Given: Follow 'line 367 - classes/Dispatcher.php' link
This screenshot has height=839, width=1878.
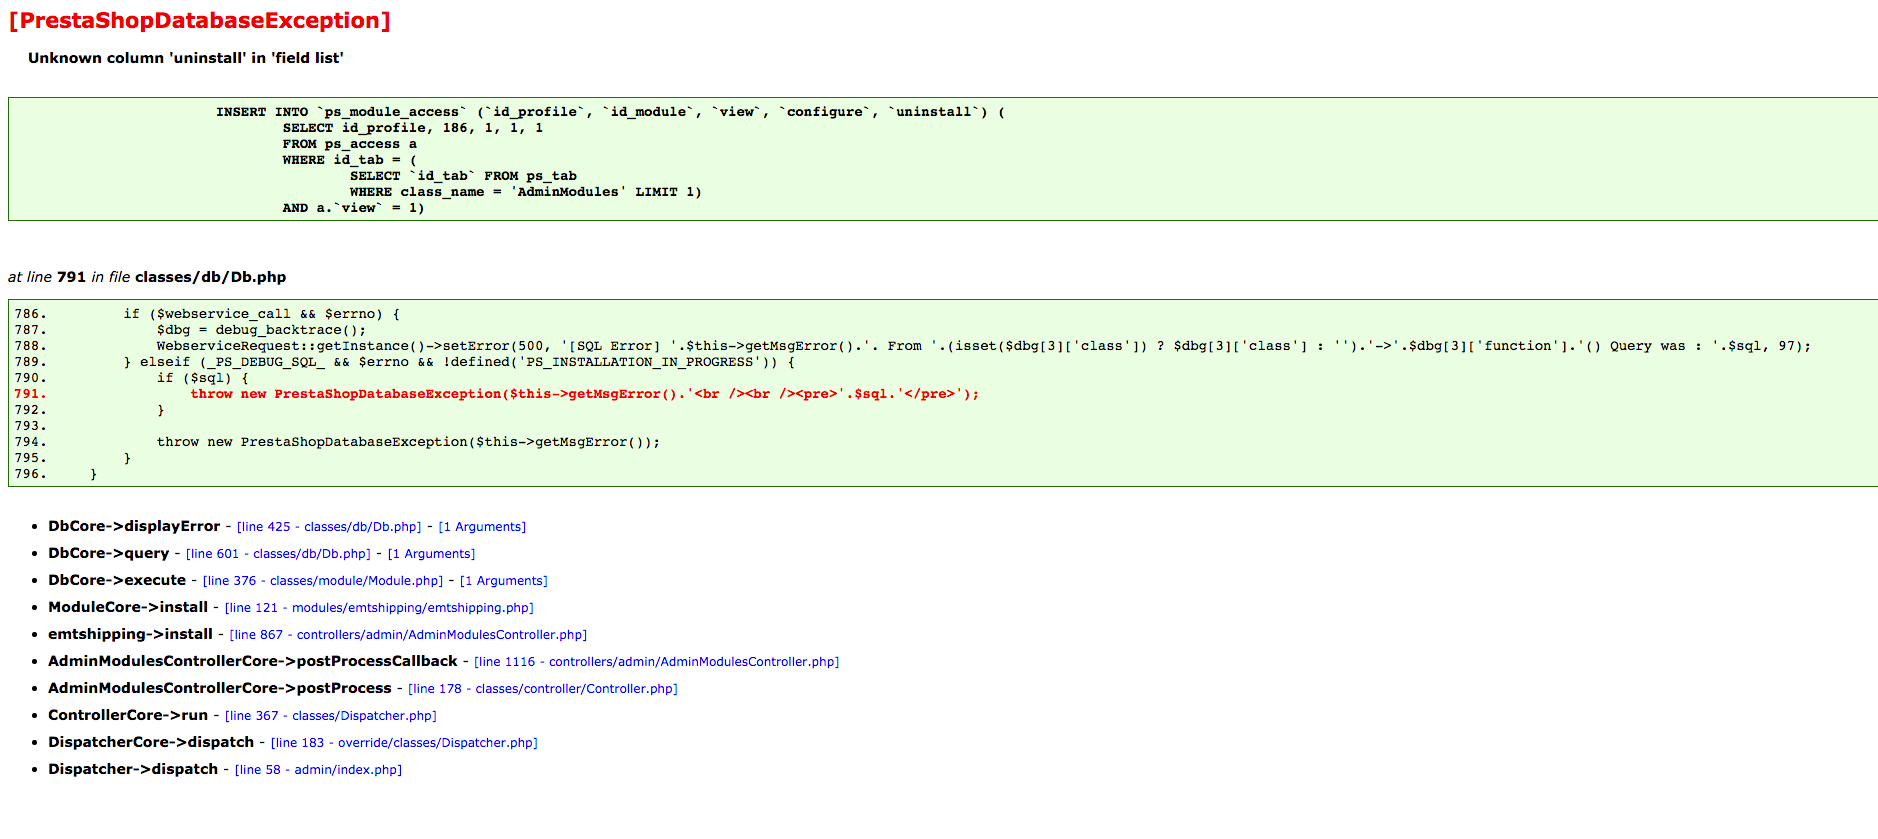Looking at the screenshot, I should [331, 716].
